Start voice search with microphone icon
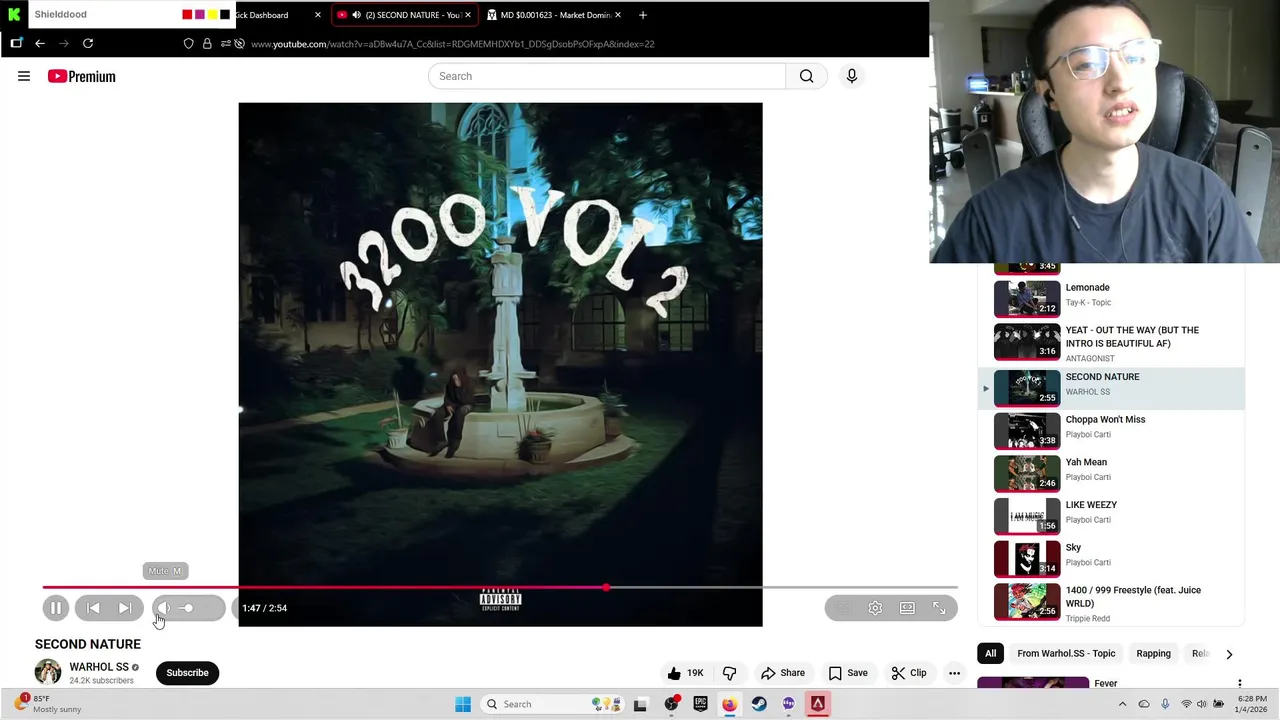1280x720 pixels. point(852,76)
